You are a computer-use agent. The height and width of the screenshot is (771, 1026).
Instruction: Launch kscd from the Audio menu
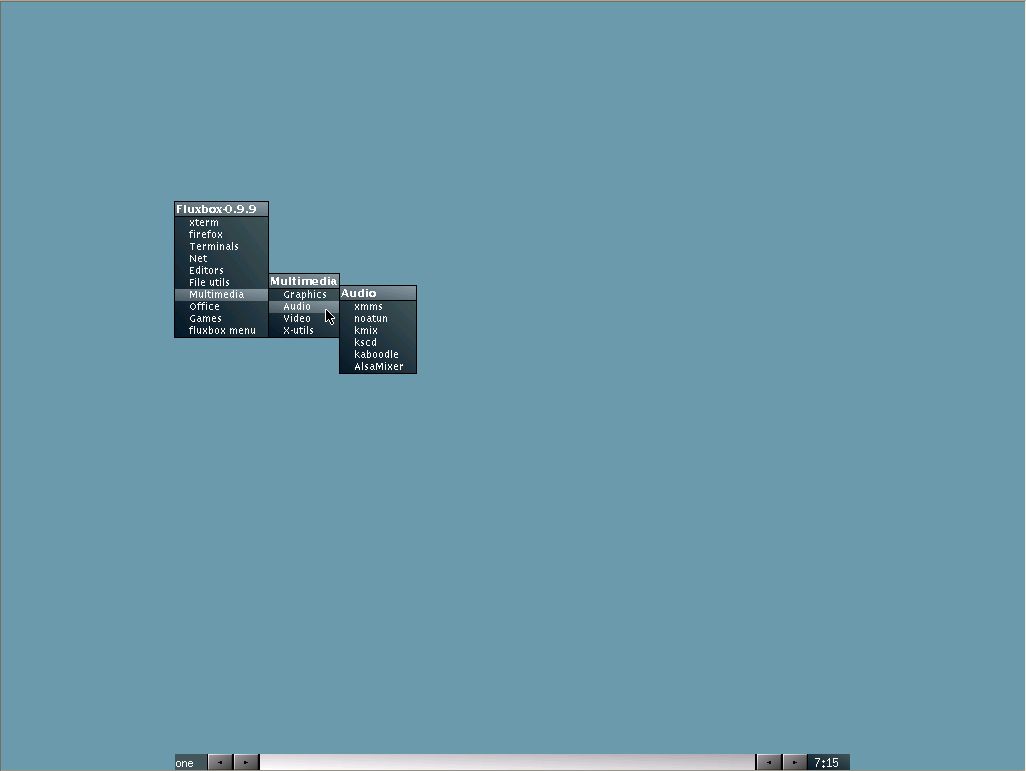click(378, 342)
